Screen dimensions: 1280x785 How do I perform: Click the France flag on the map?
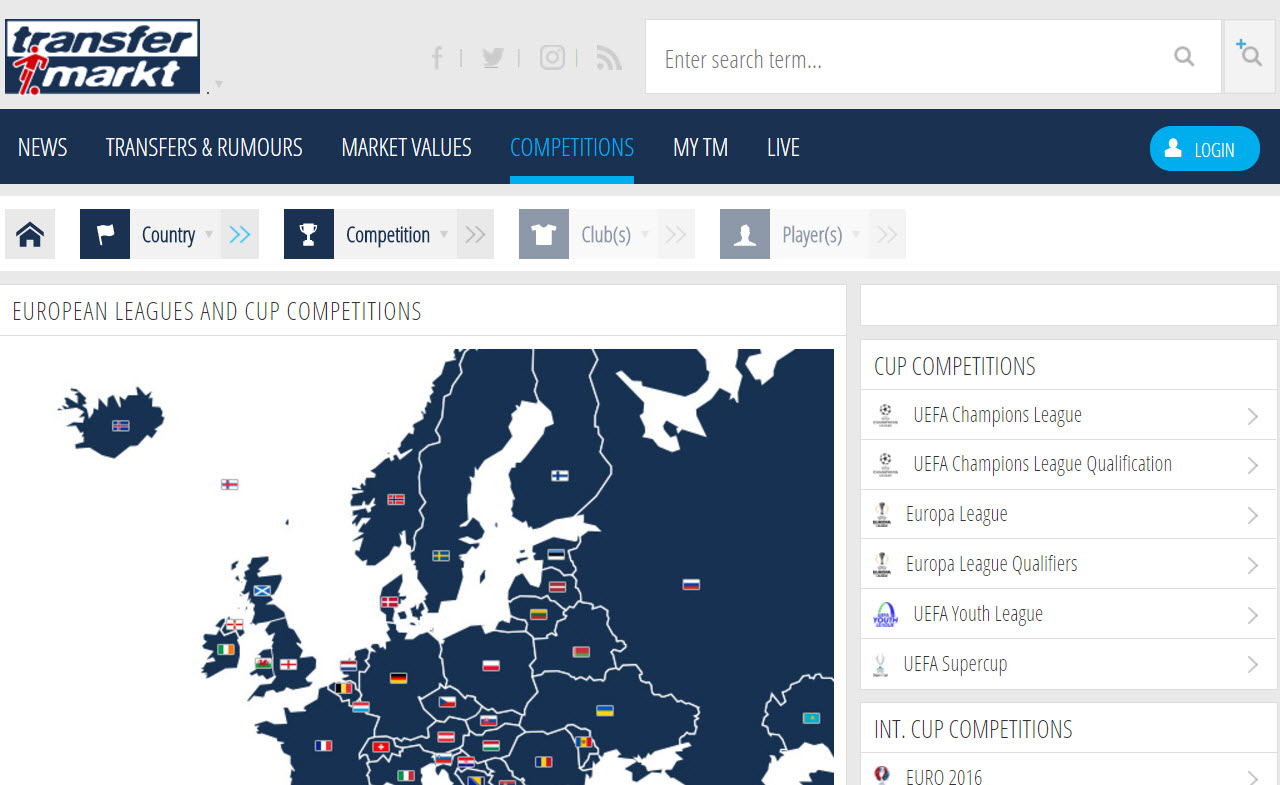click(x=323, y=745)
